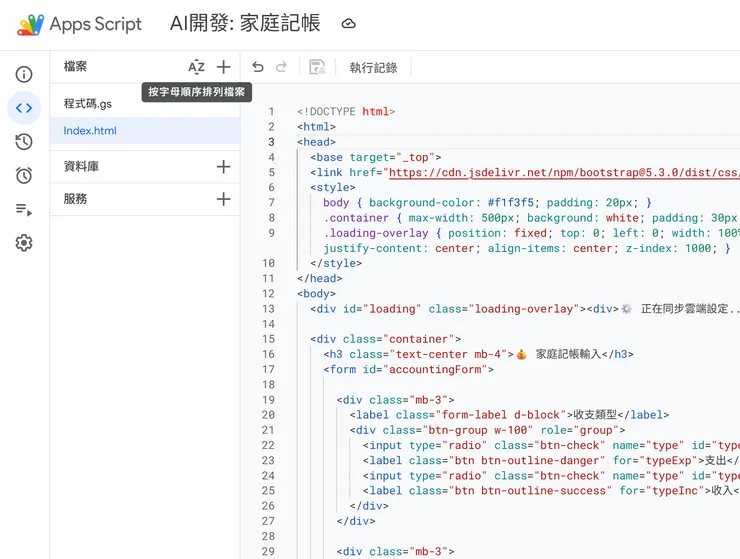This screenshot has width=740, height=559.
Task: Click the <style> opening tag line
Action: point(333,187)
